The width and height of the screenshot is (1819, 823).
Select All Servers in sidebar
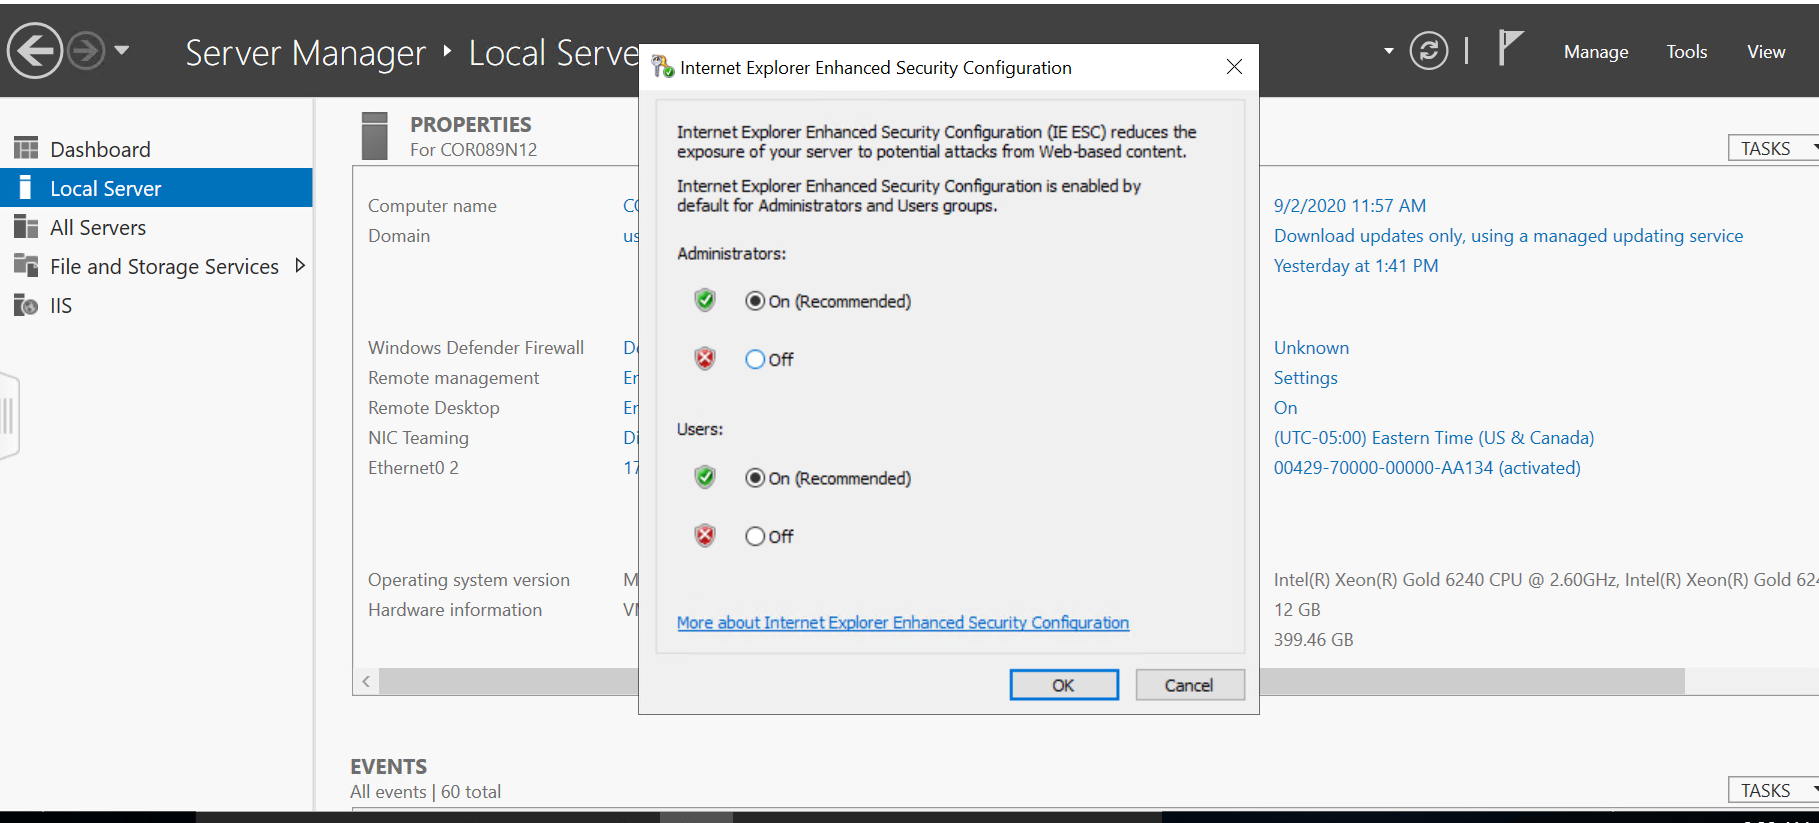tap(98, 227)
